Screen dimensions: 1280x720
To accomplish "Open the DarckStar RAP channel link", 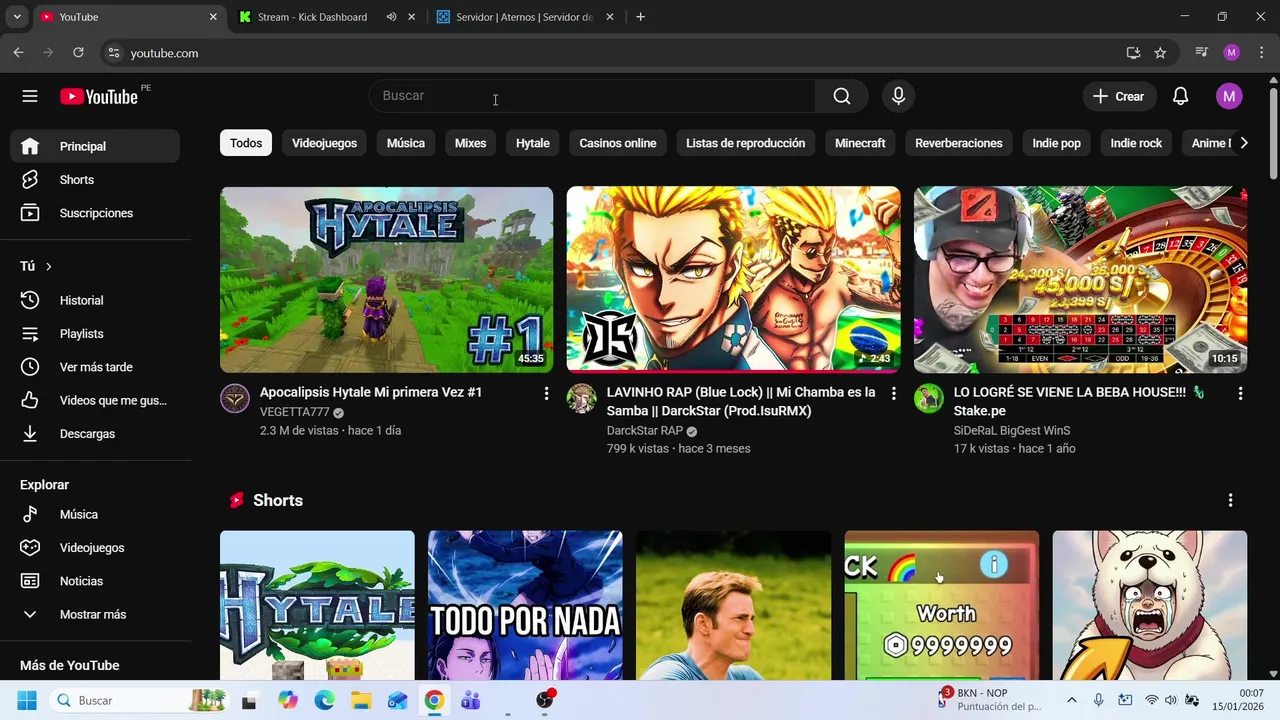I will tap(644, 431).
